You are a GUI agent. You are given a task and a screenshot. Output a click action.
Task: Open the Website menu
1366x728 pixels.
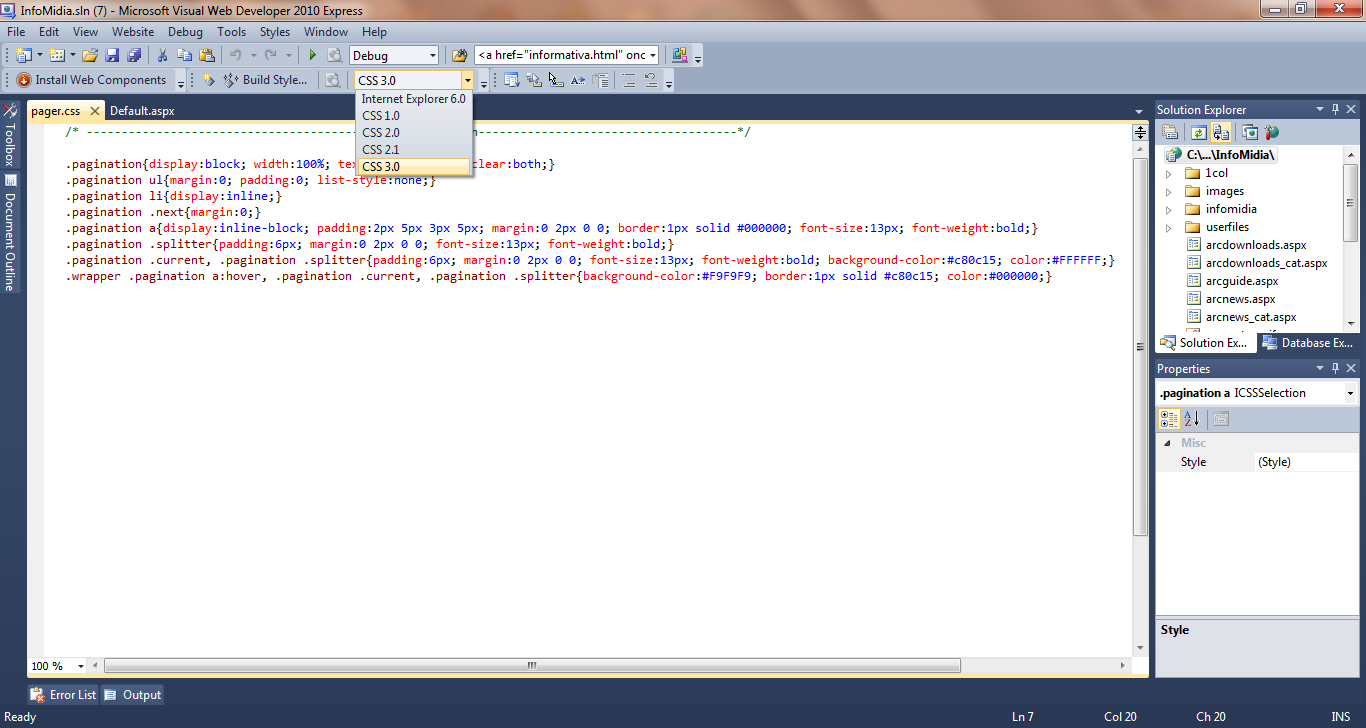[133, 32]
